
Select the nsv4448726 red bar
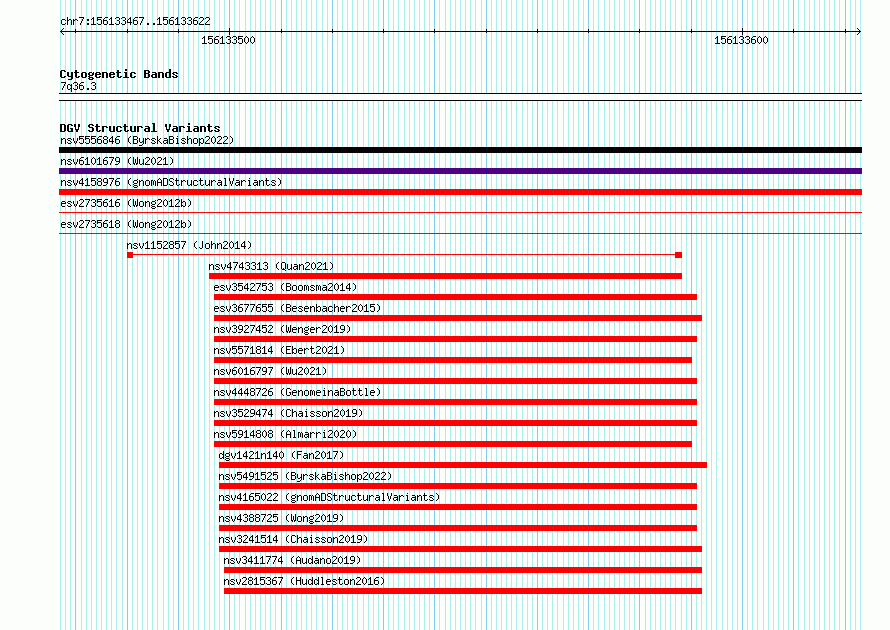[455, 402]
